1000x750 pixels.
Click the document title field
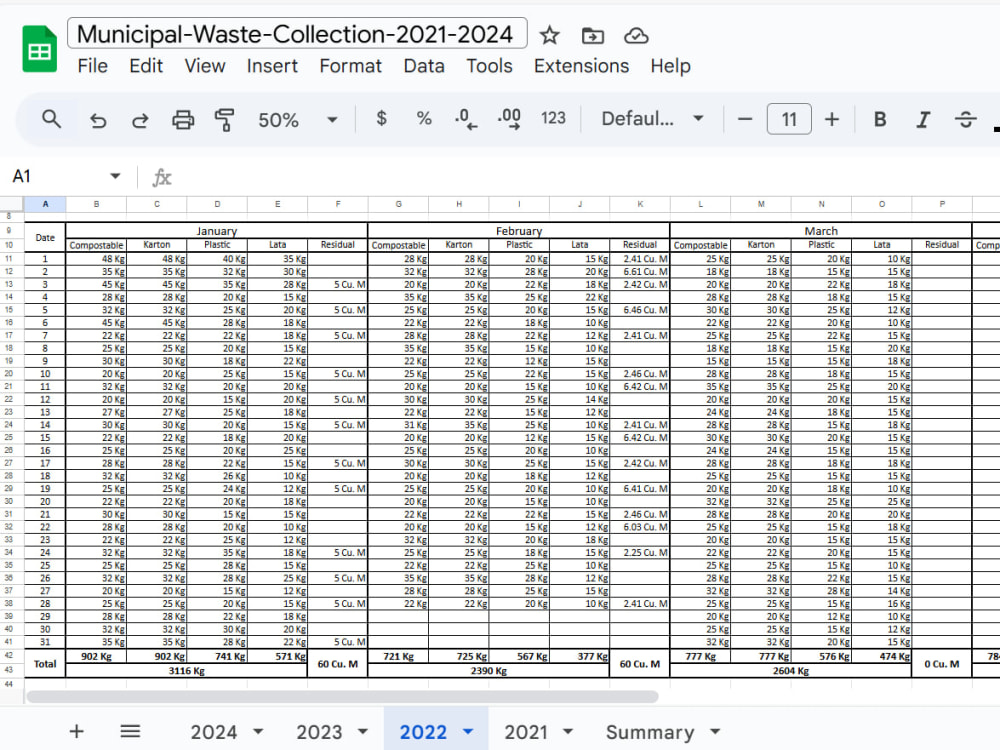click(297, 33)
